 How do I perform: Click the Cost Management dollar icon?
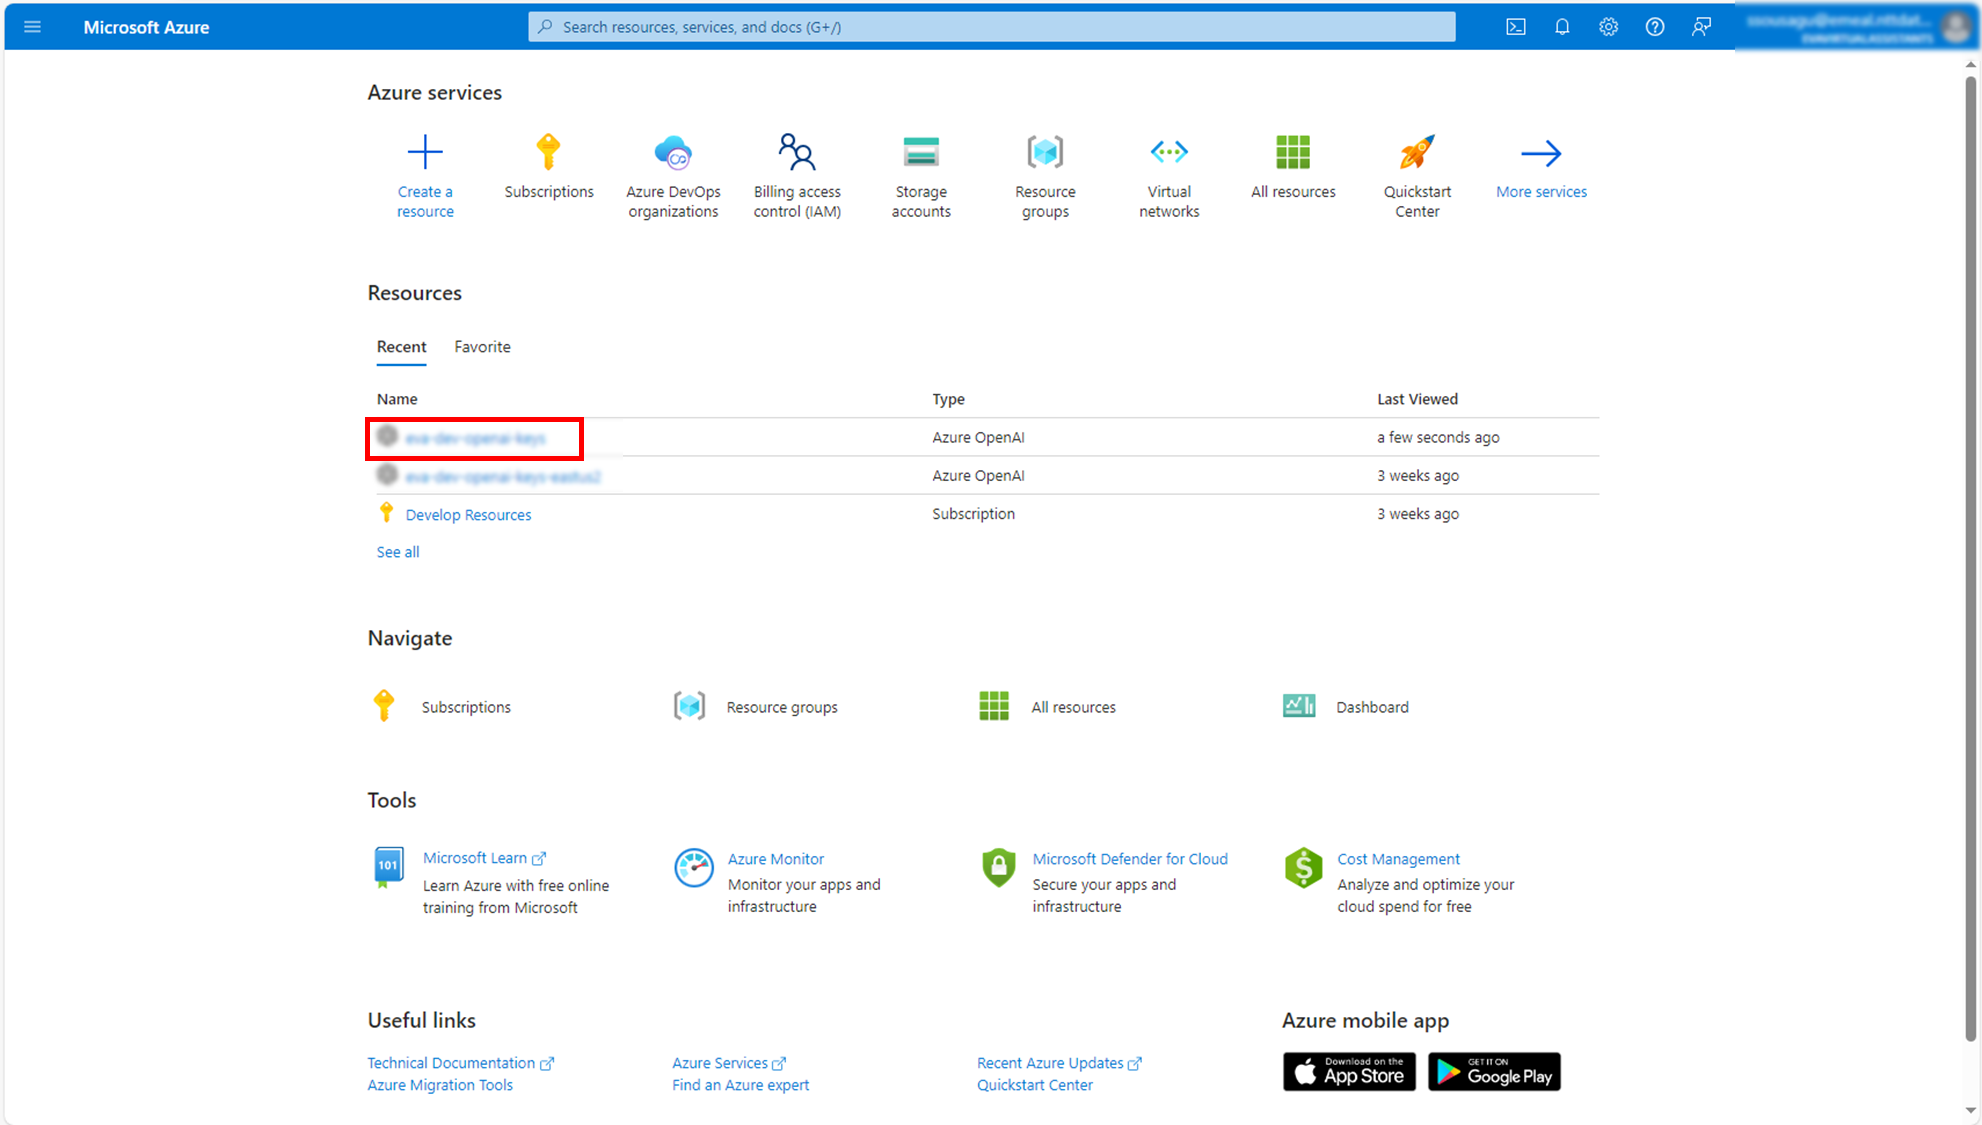pos(1303,867)
